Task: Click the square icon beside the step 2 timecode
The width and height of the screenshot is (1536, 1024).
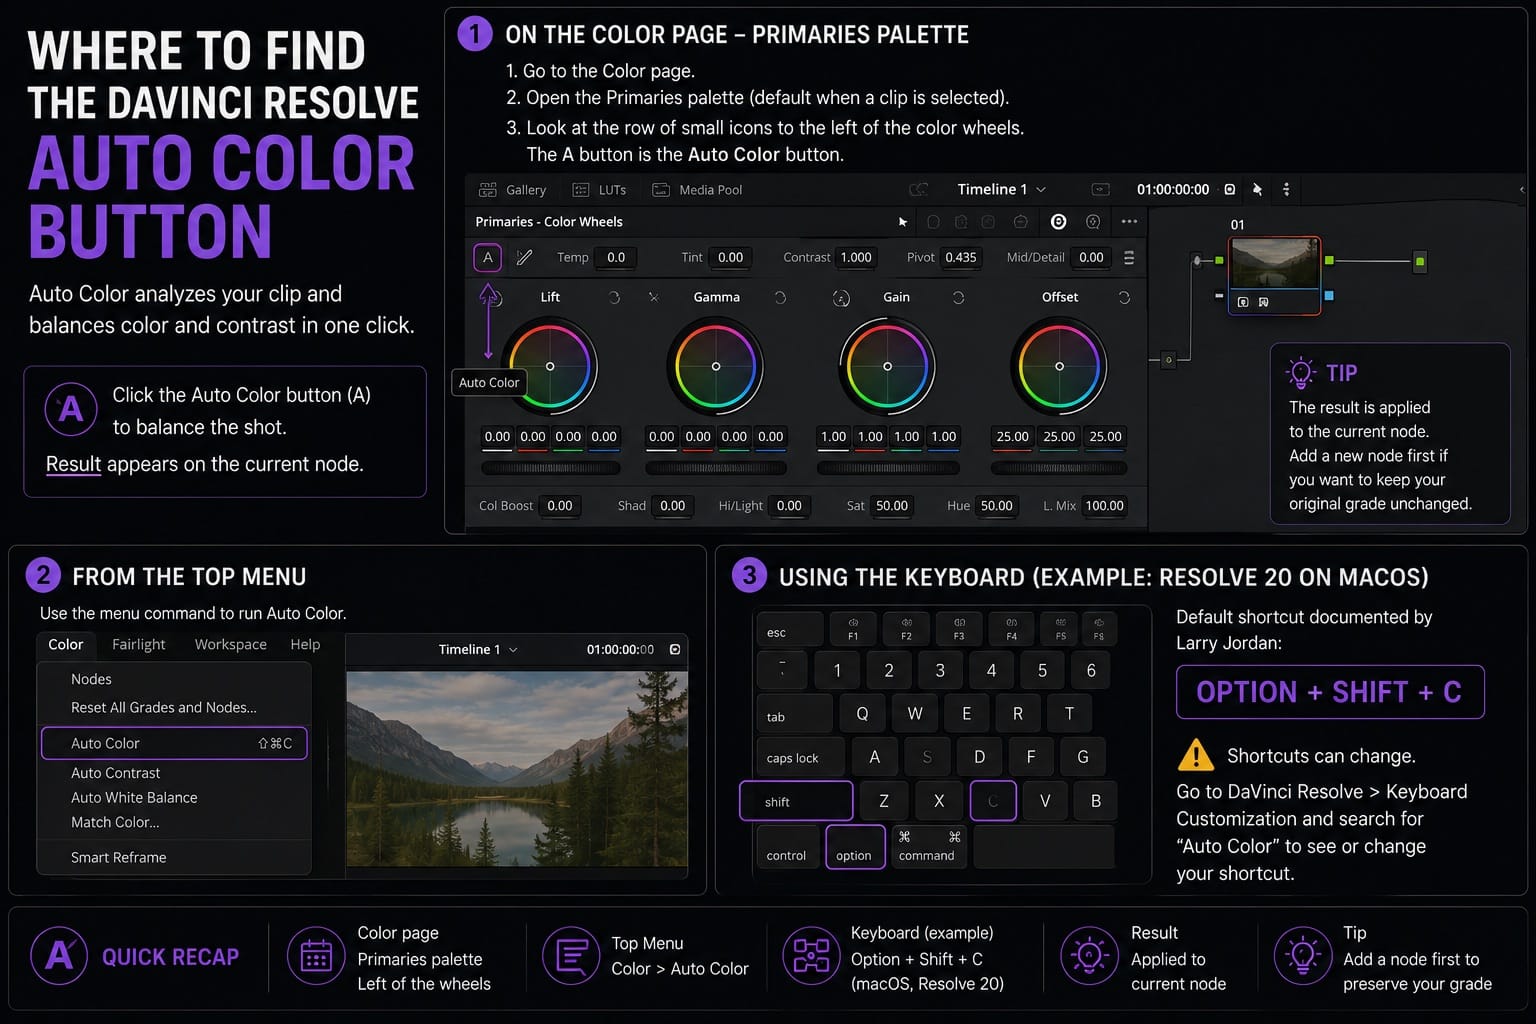Action: [675, 649]
